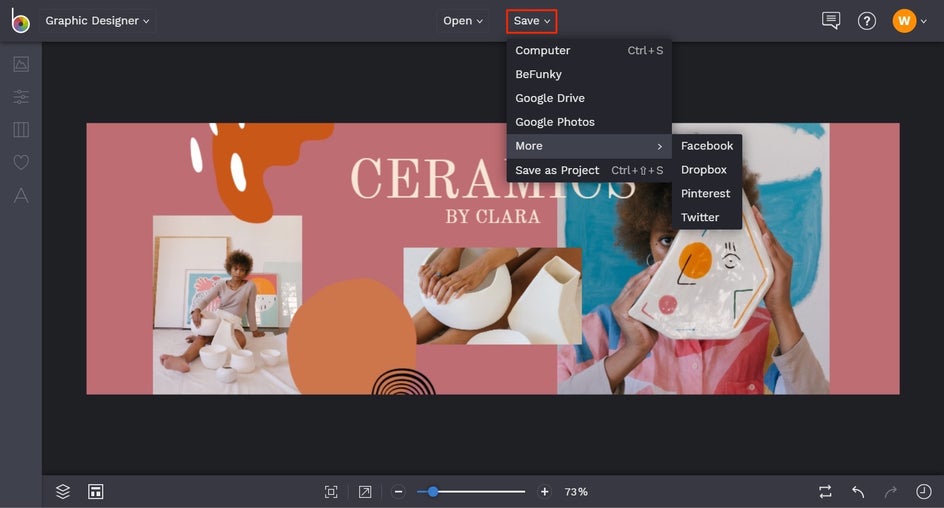The width and height of the screenshot is (944, 508).
Task: Select Google Drive save option
Action: click(x=589, y=98)
